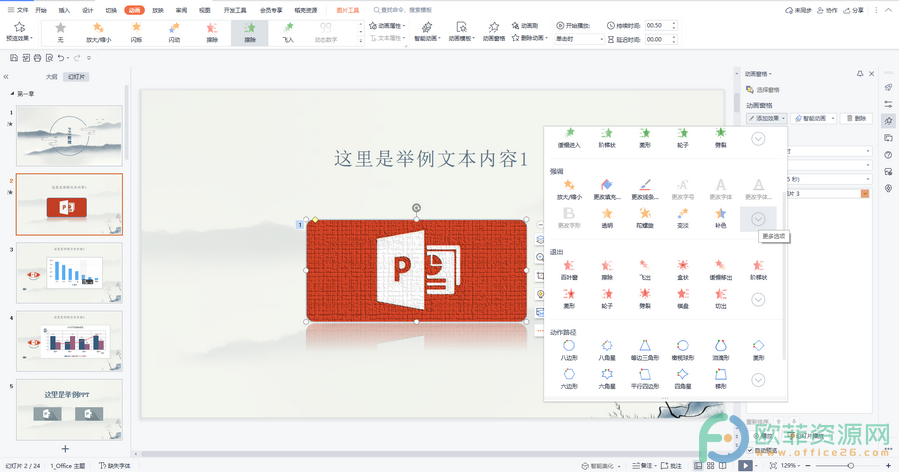Pin the 动画窗格 task pane

pyautogui.click(x=859, y=73)
